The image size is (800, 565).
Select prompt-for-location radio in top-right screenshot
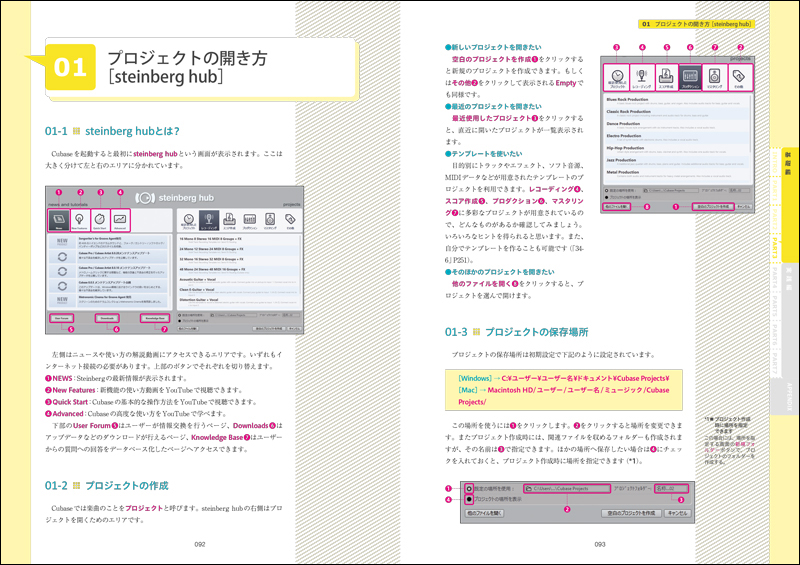tap(606, 197)
